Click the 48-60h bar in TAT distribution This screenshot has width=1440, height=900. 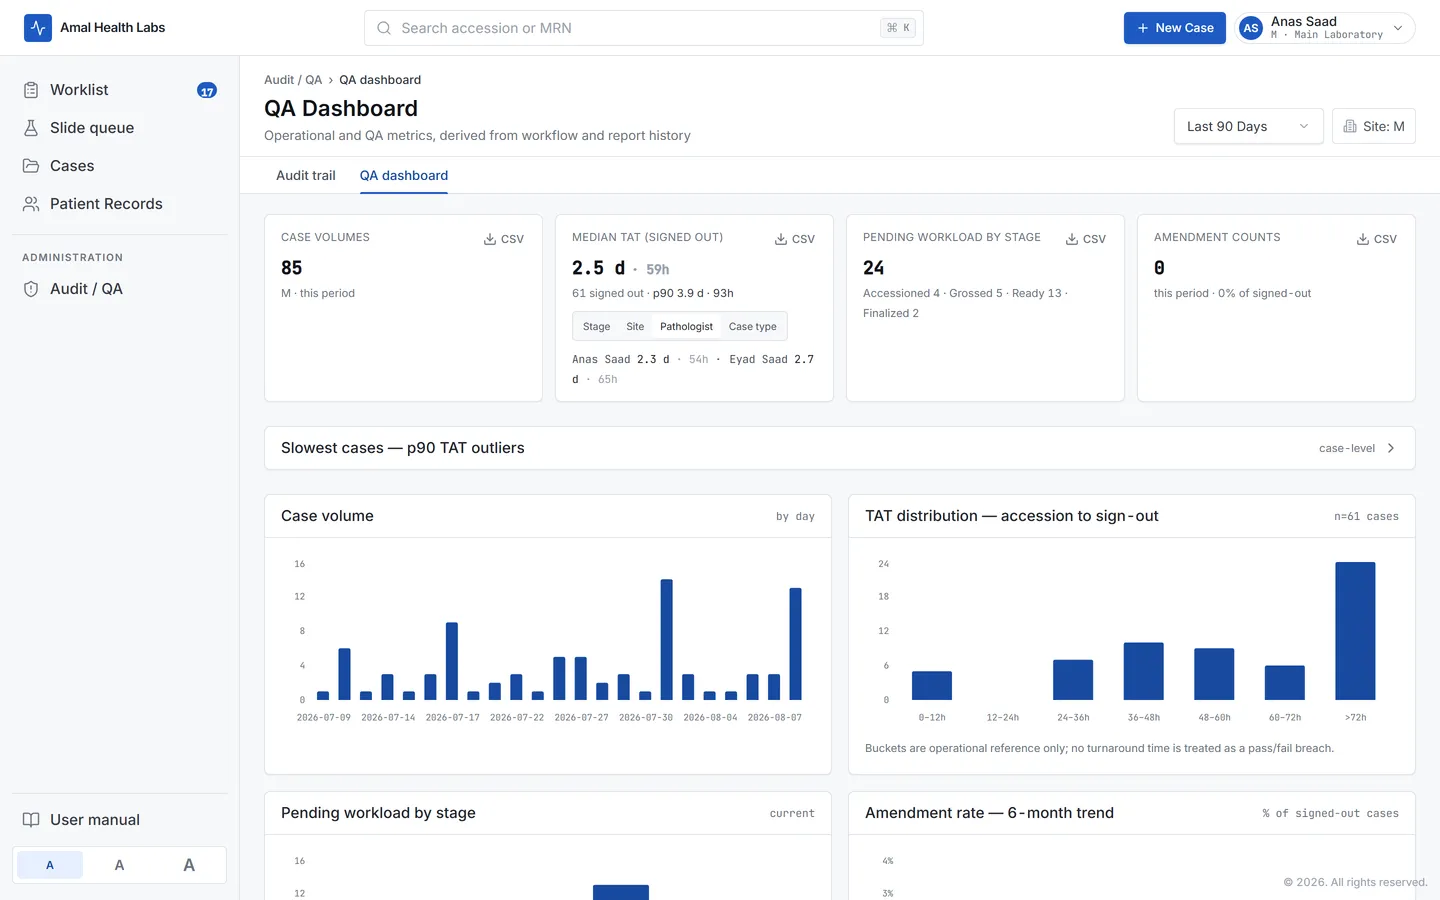pos(1214,674)
